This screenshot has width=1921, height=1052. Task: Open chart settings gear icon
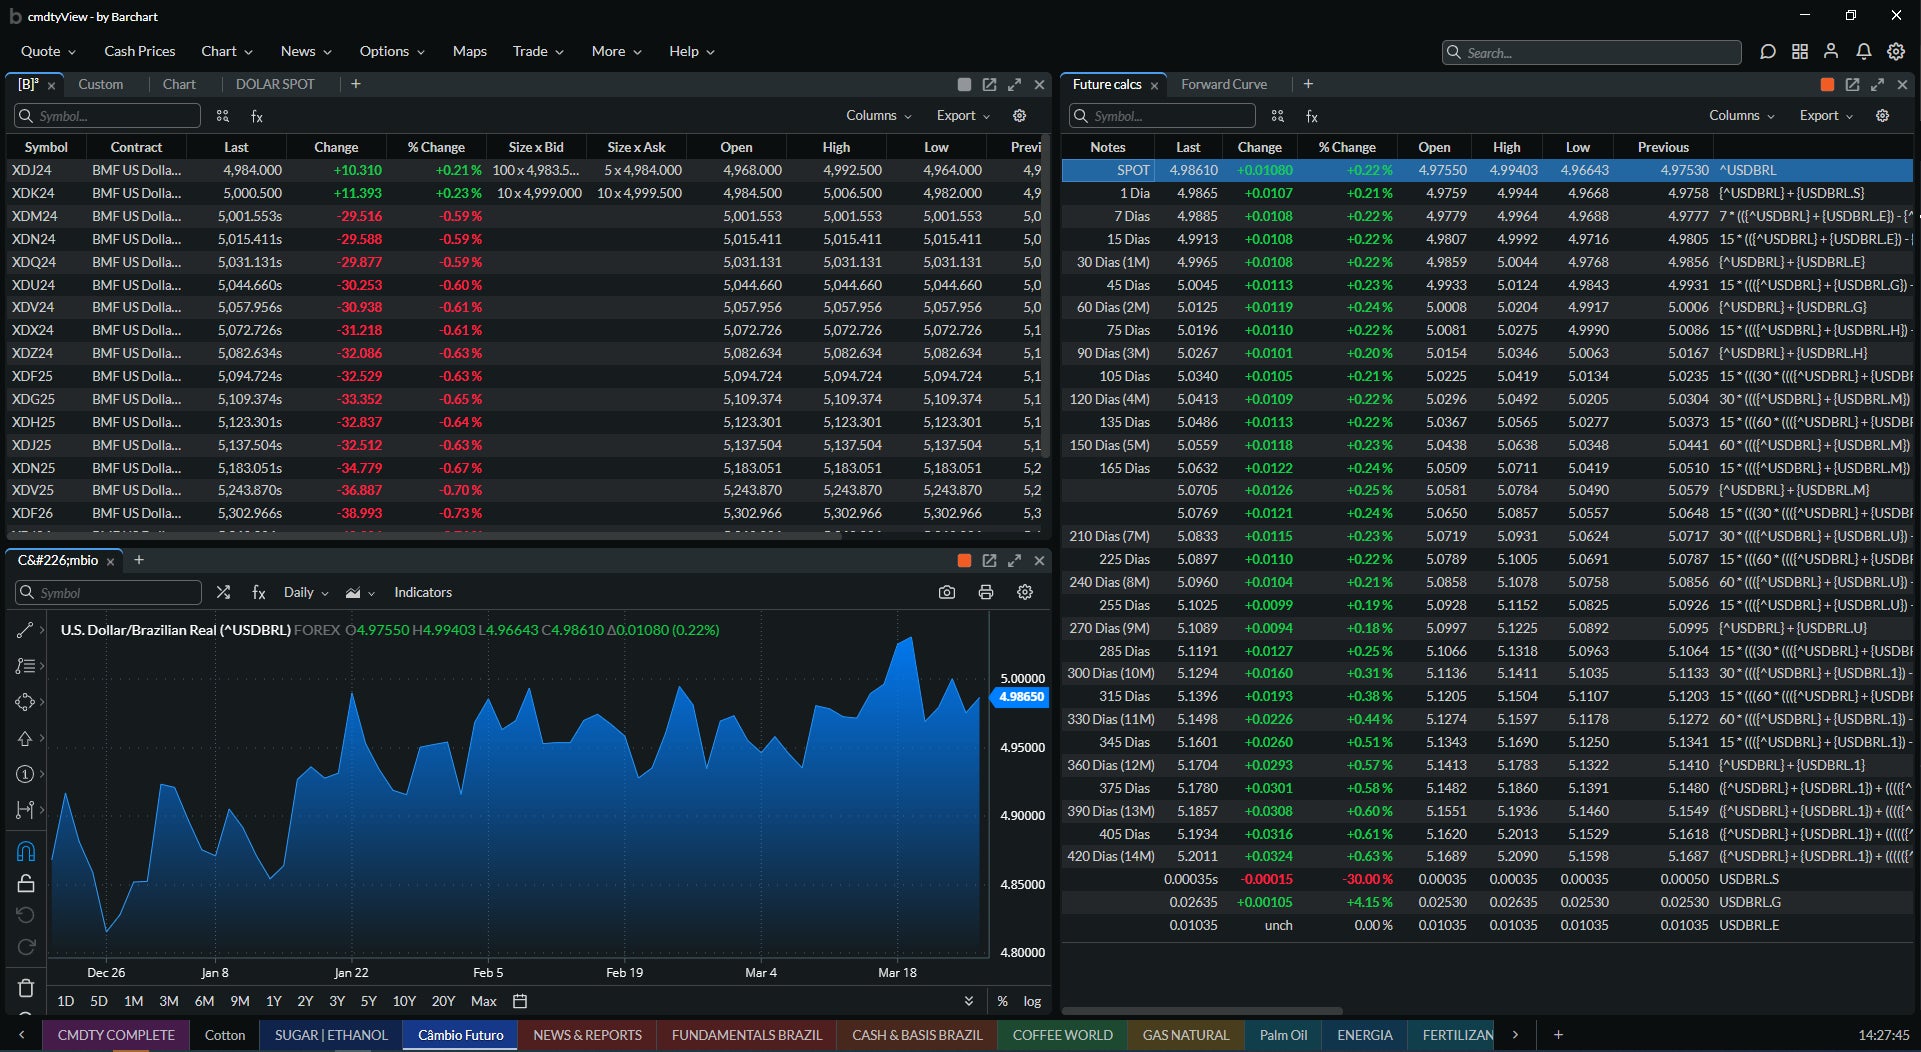coord(1025,592)
